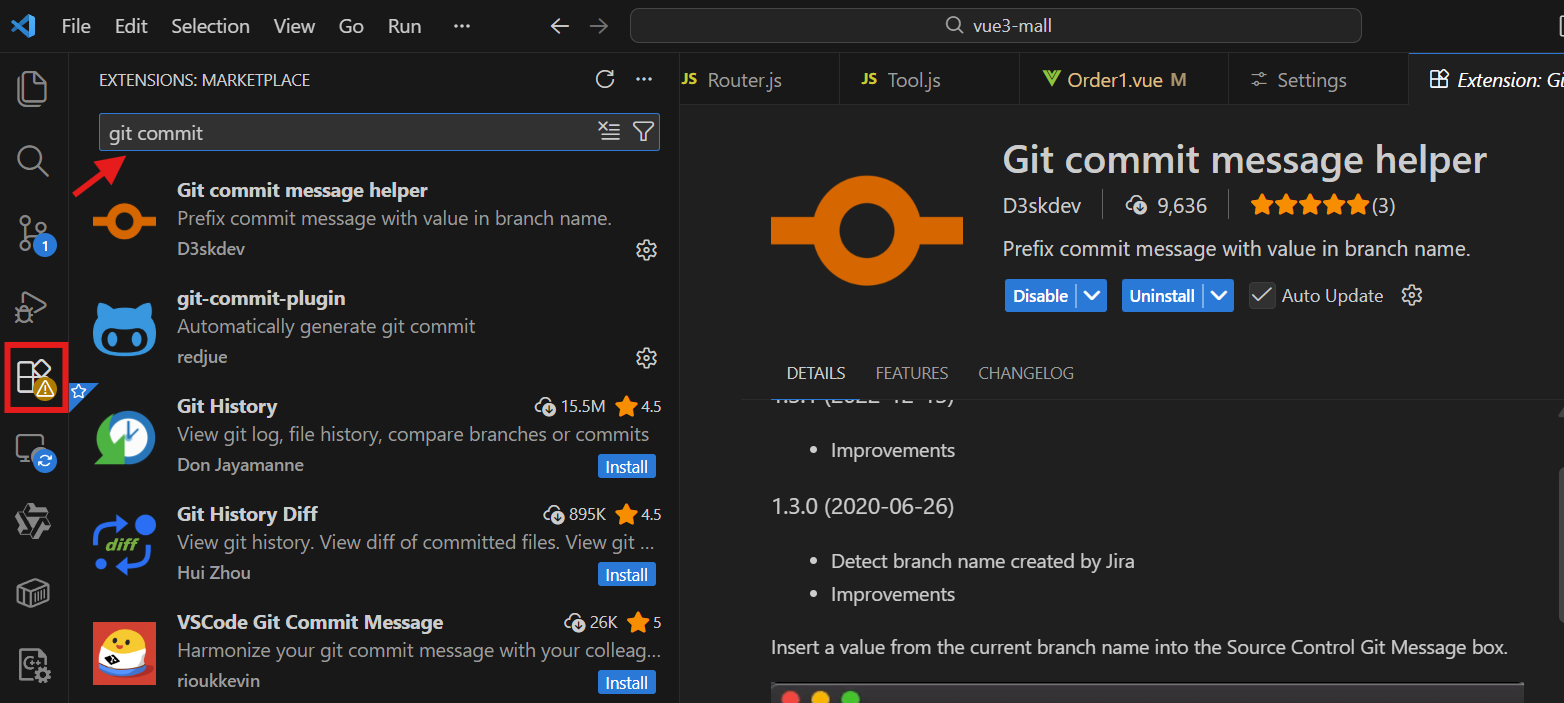The height and width of the screenshot is (703, 1564).
Task: Install the Git History extension
Action: tap(627, 467)
